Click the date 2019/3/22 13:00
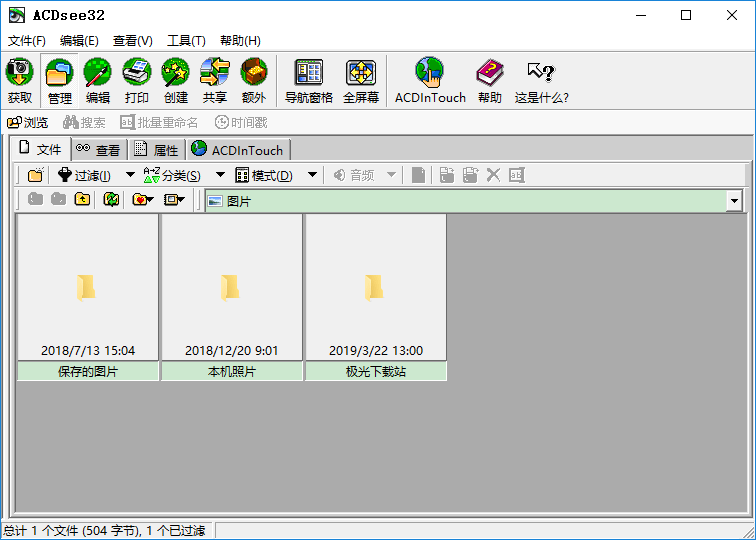This screenshot has height=540, width=756. coord(376,351)
